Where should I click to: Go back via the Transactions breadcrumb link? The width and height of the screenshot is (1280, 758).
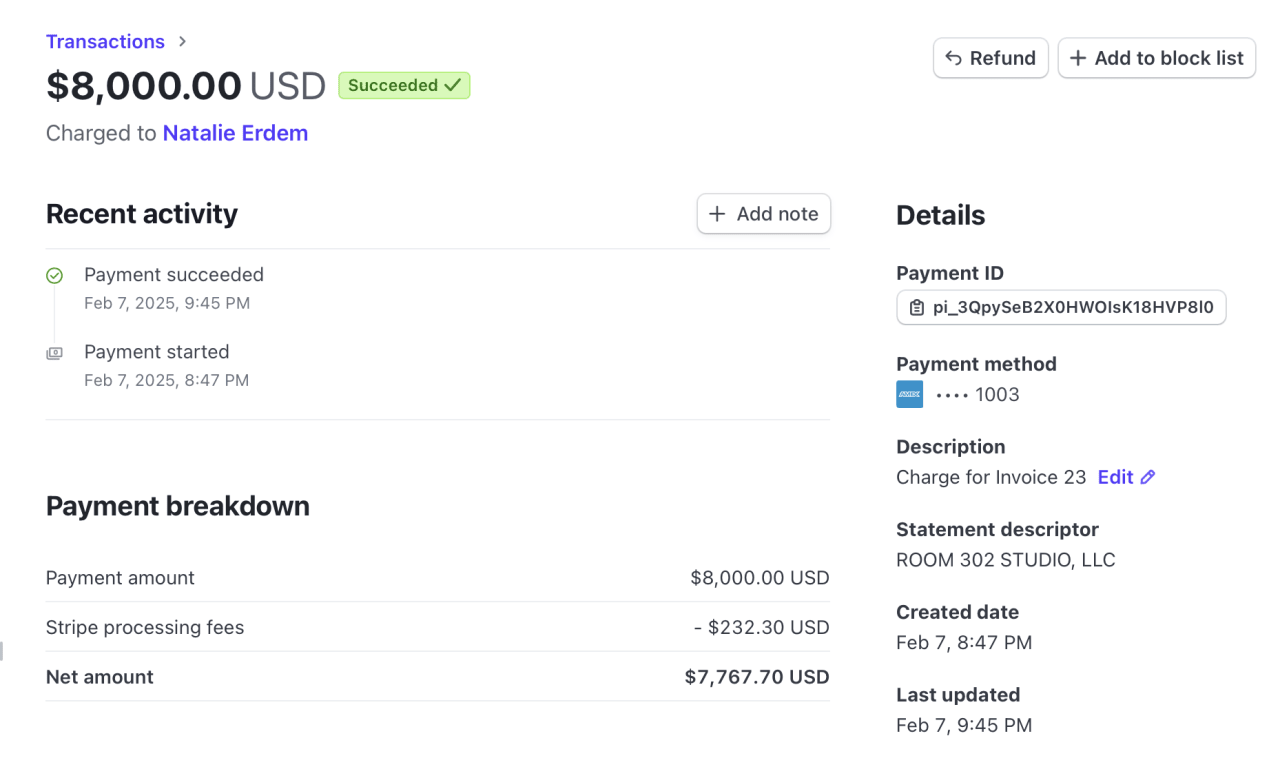click(104, 41)
